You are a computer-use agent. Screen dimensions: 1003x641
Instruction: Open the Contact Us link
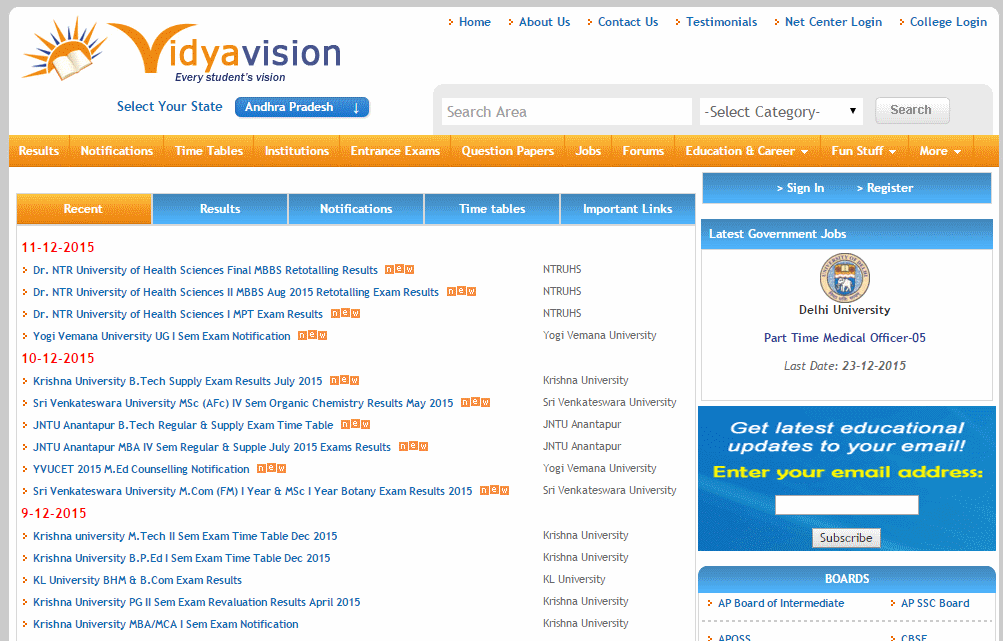tap(628, 22)
